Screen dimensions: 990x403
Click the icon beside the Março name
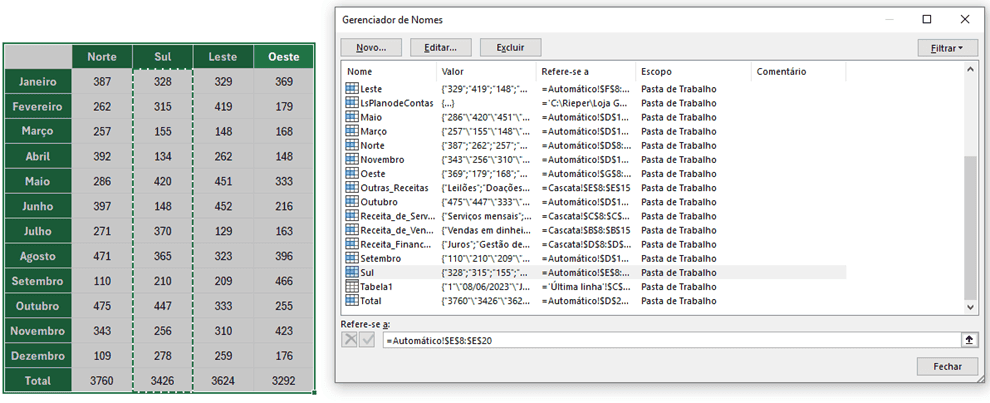352,131
